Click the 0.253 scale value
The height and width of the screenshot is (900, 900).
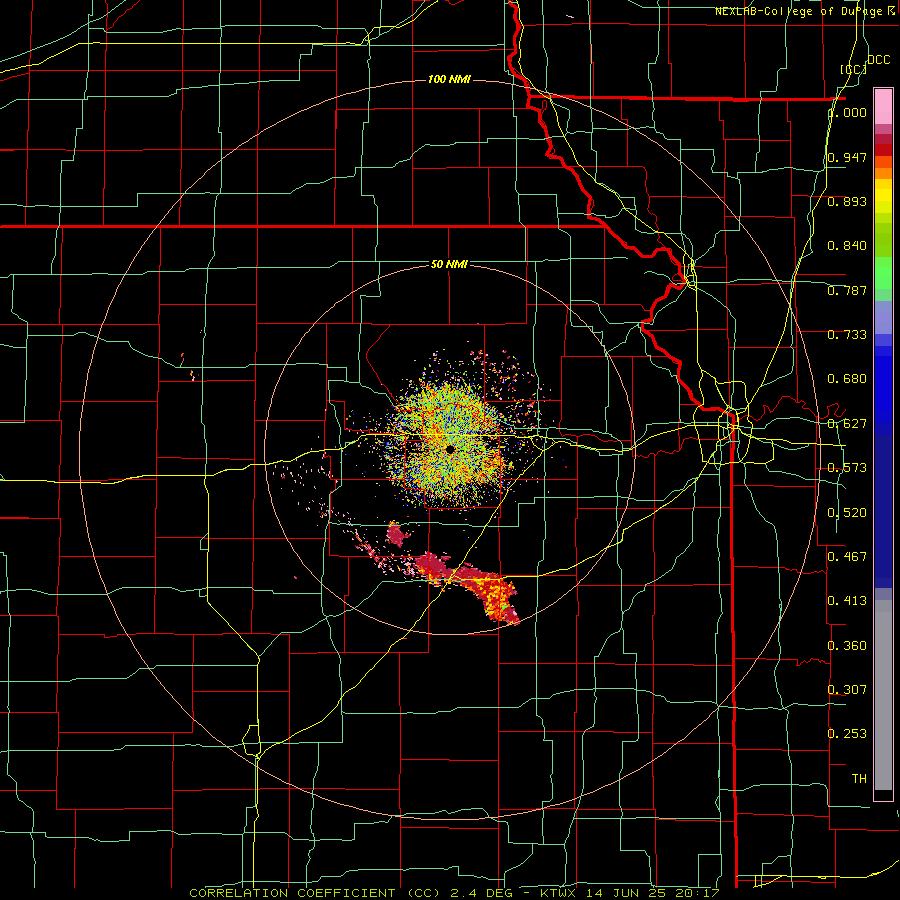pyautogui.click(x=847, y=734)
